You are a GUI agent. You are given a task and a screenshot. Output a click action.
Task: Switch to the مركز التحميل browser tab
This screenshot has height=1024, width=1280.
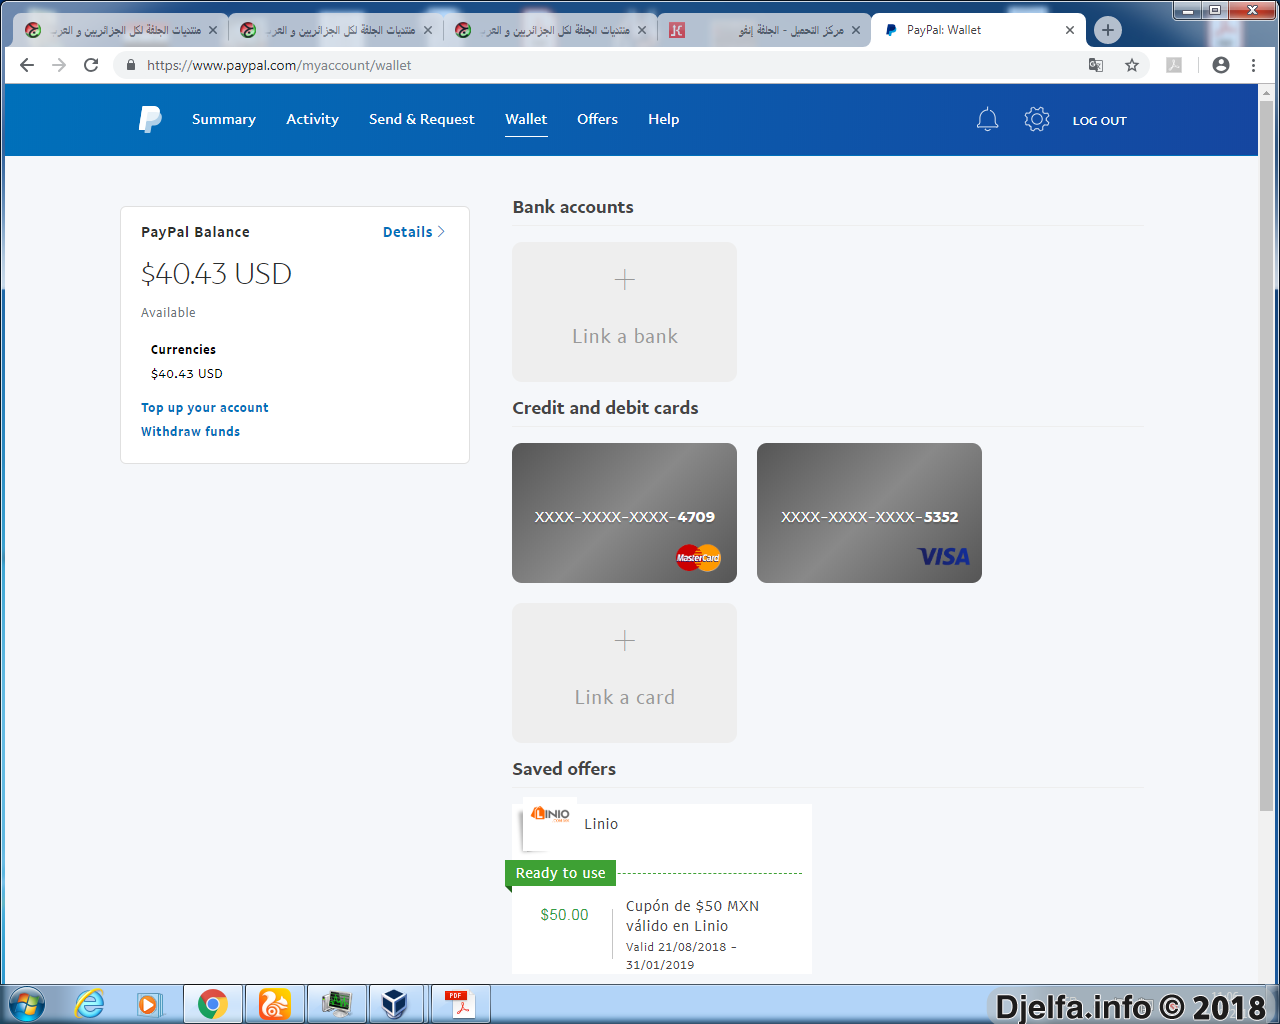pos(765,30)
